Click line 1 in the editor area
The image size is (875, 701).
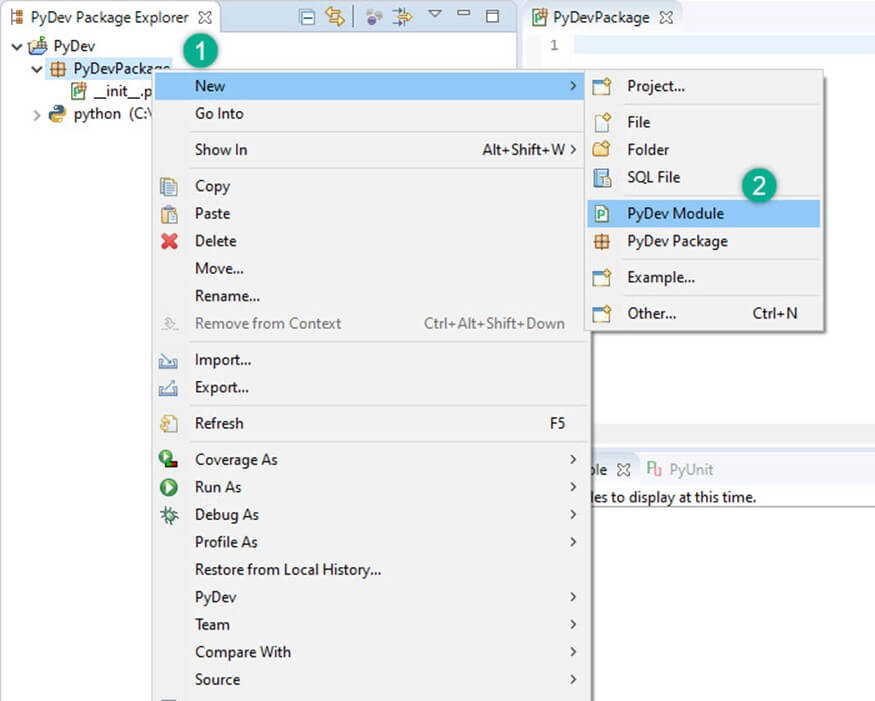pos(700,45)
